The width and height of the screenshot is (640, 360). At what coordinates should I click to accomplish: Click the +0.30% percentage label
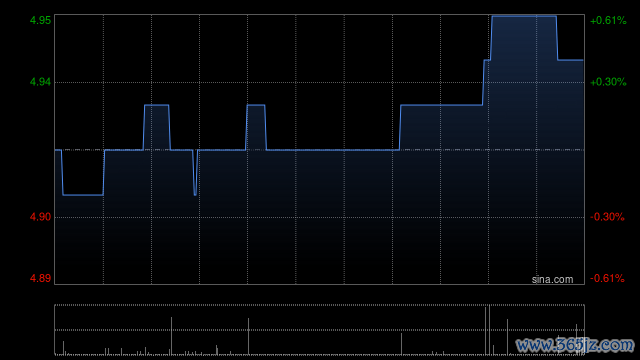tap(608, 82)
